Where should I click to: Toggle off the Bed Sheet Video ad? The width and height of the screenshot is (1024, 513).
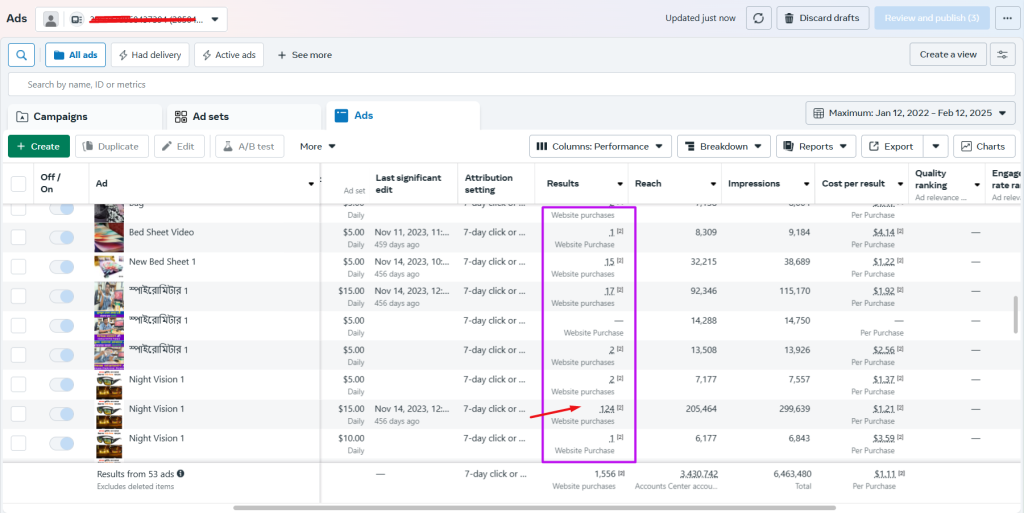coord(62,237)
